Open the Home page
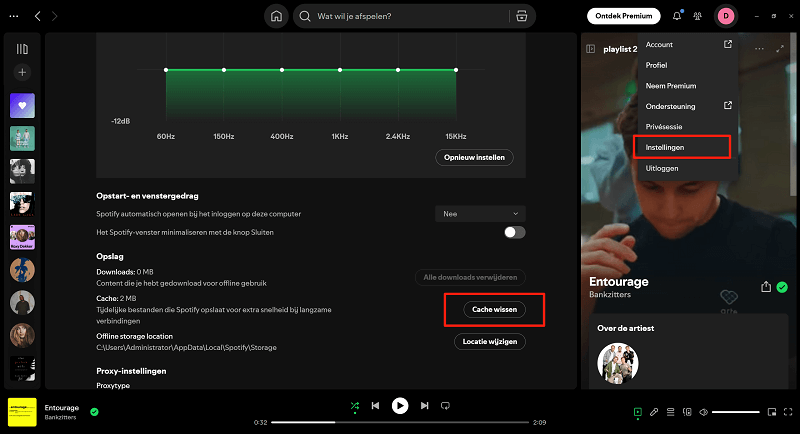 276,16
